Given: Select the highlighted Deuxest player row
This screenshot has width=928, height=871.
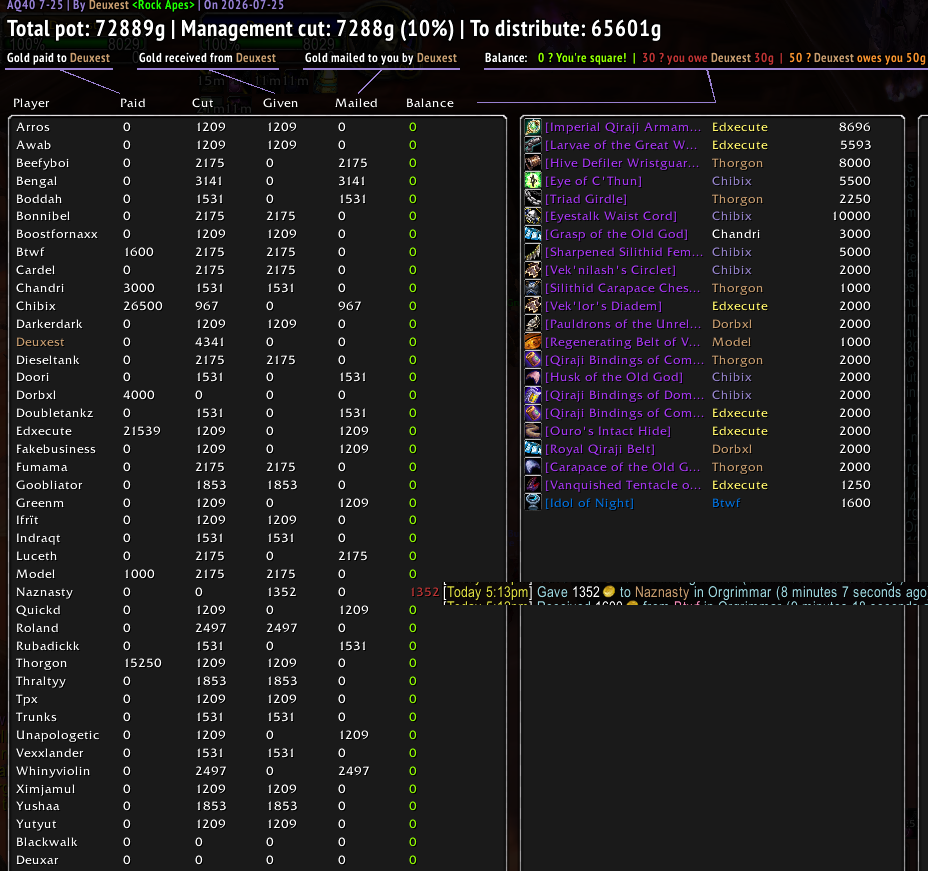Looking at the screenshot, I should pyautogui.click(x=257, y=342).
